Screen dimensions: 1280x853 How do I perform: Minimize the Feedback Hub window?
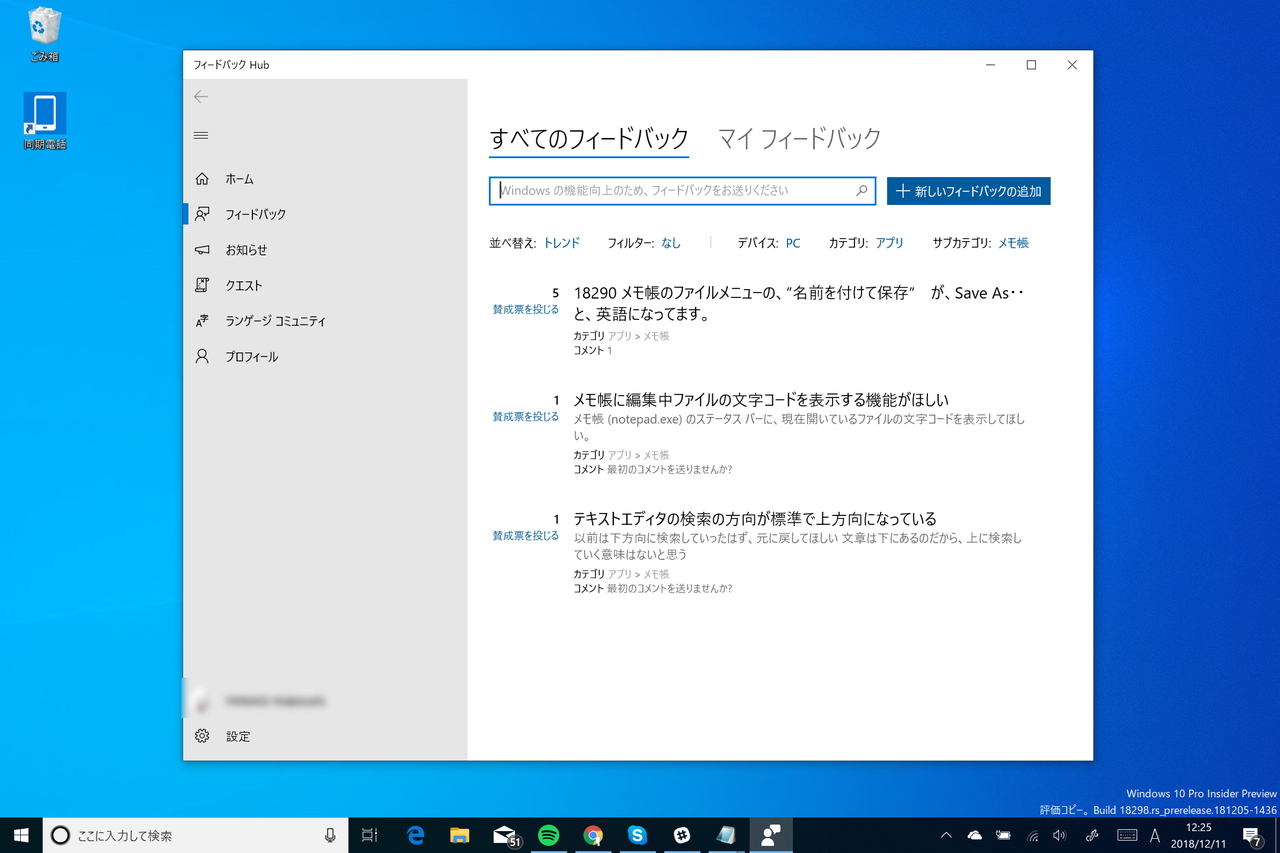tap(990, 65)
